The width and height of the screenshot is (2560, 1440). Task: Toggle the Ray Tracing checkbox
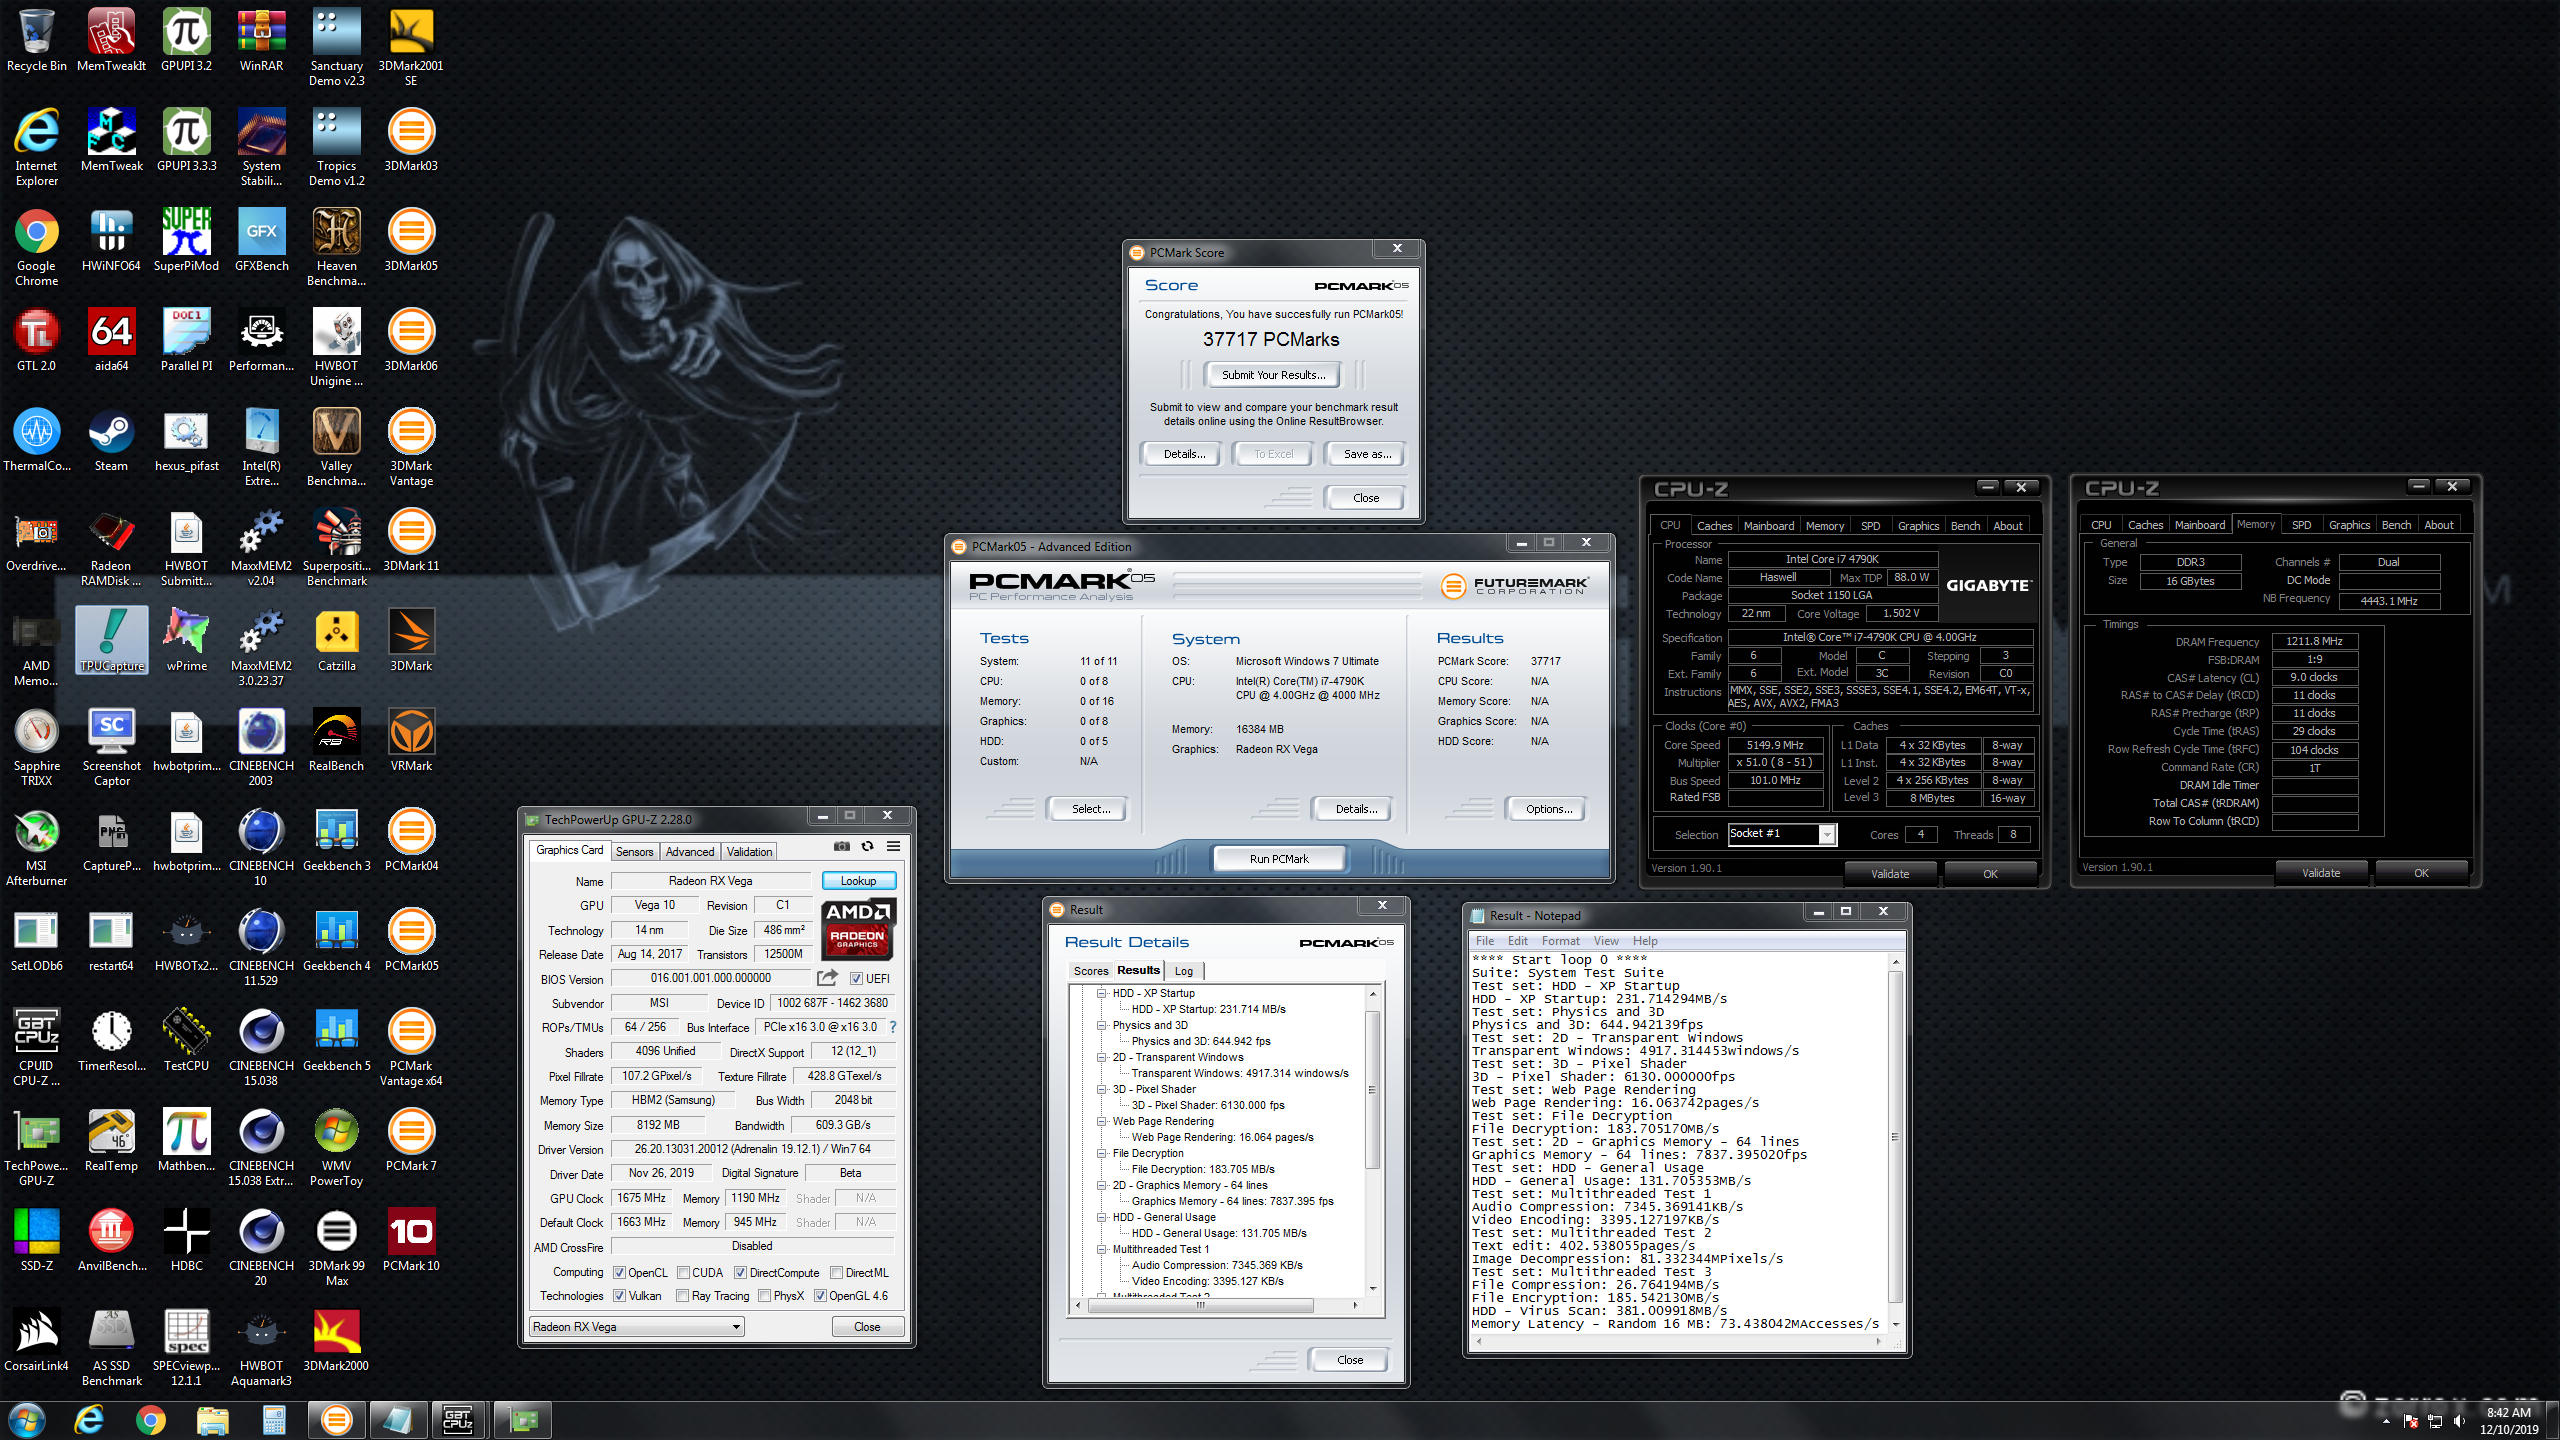point(682,1296)
